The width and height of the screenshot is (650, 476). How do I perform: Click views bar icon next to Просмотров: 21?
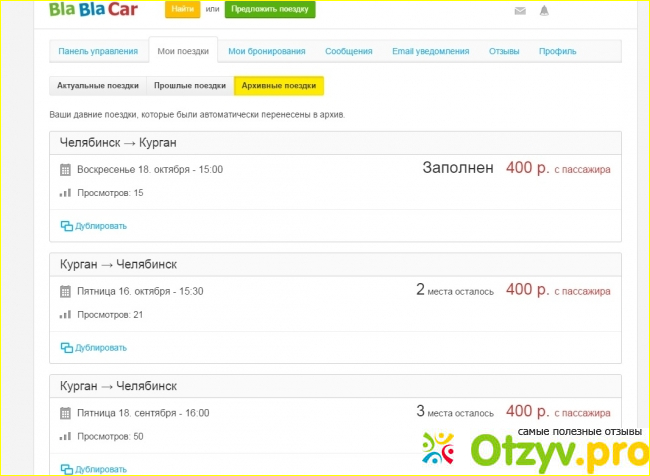pos(66,315)
